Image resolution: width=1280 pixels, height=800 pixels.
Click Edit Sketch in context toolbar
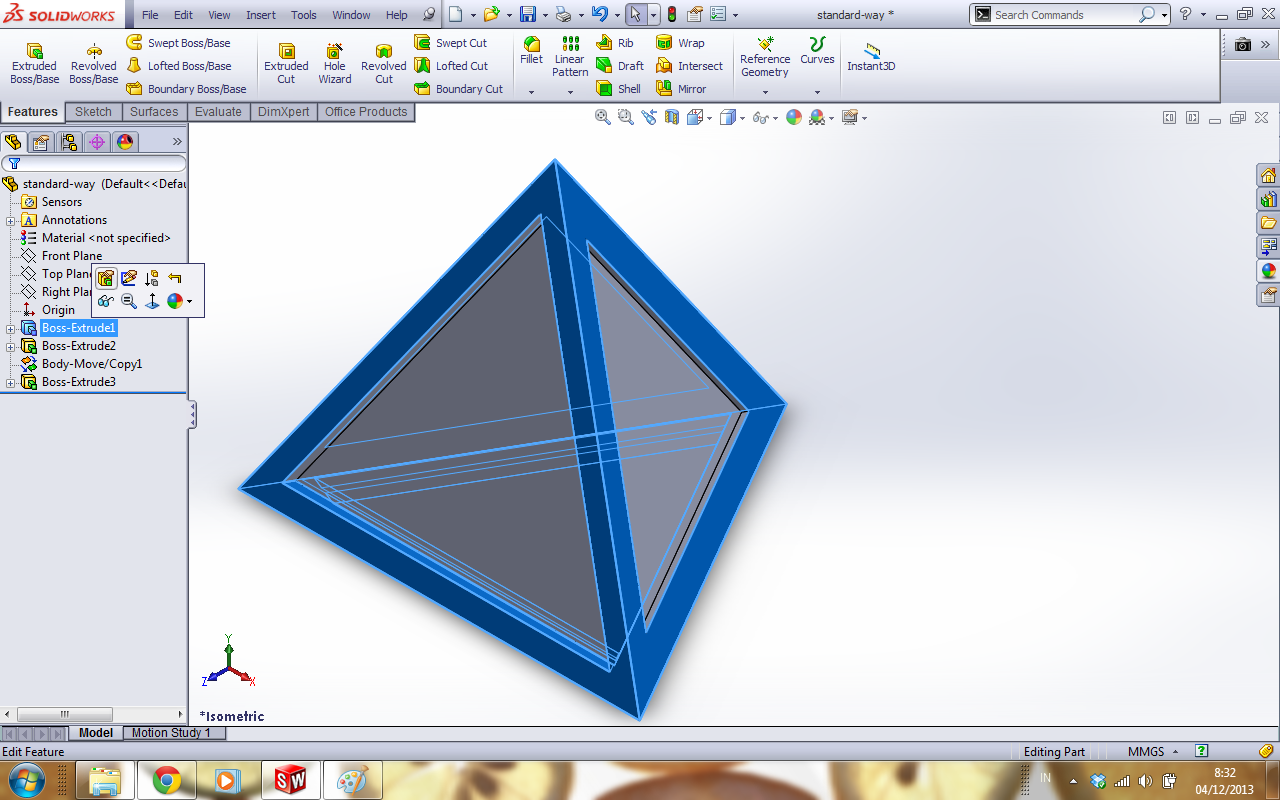tap(129, 278)
